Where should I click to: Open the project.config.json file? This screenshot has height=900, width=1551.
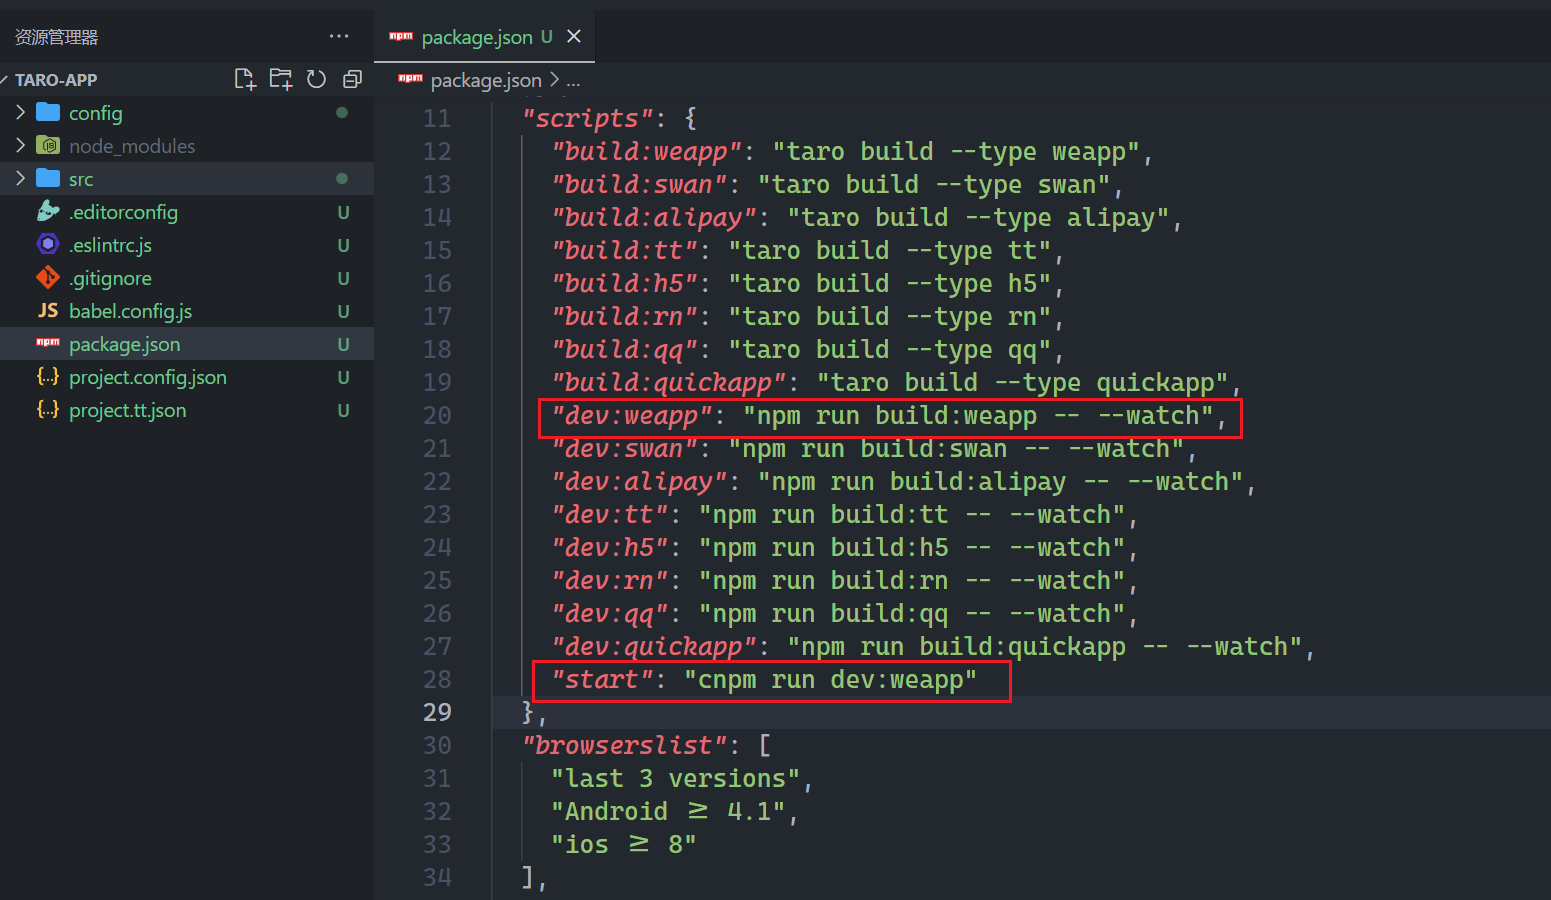tap(148, 377)
